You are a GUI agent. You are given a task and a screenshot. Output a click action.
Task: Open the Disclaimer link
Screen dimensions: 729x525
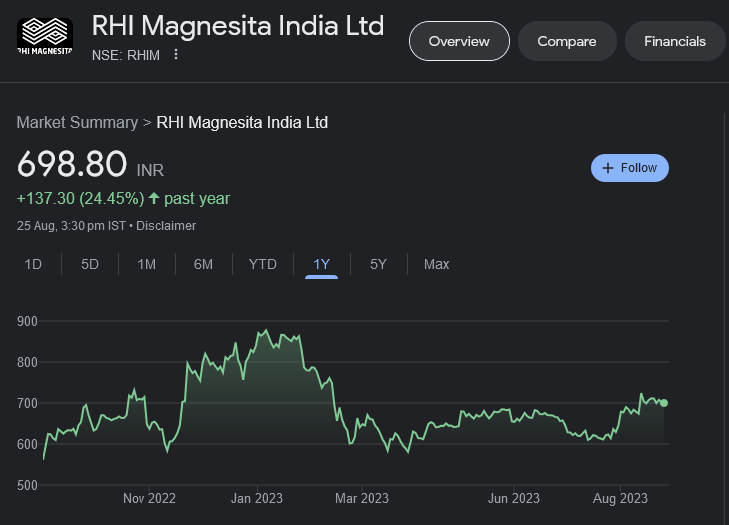click(x=166, y=226)
